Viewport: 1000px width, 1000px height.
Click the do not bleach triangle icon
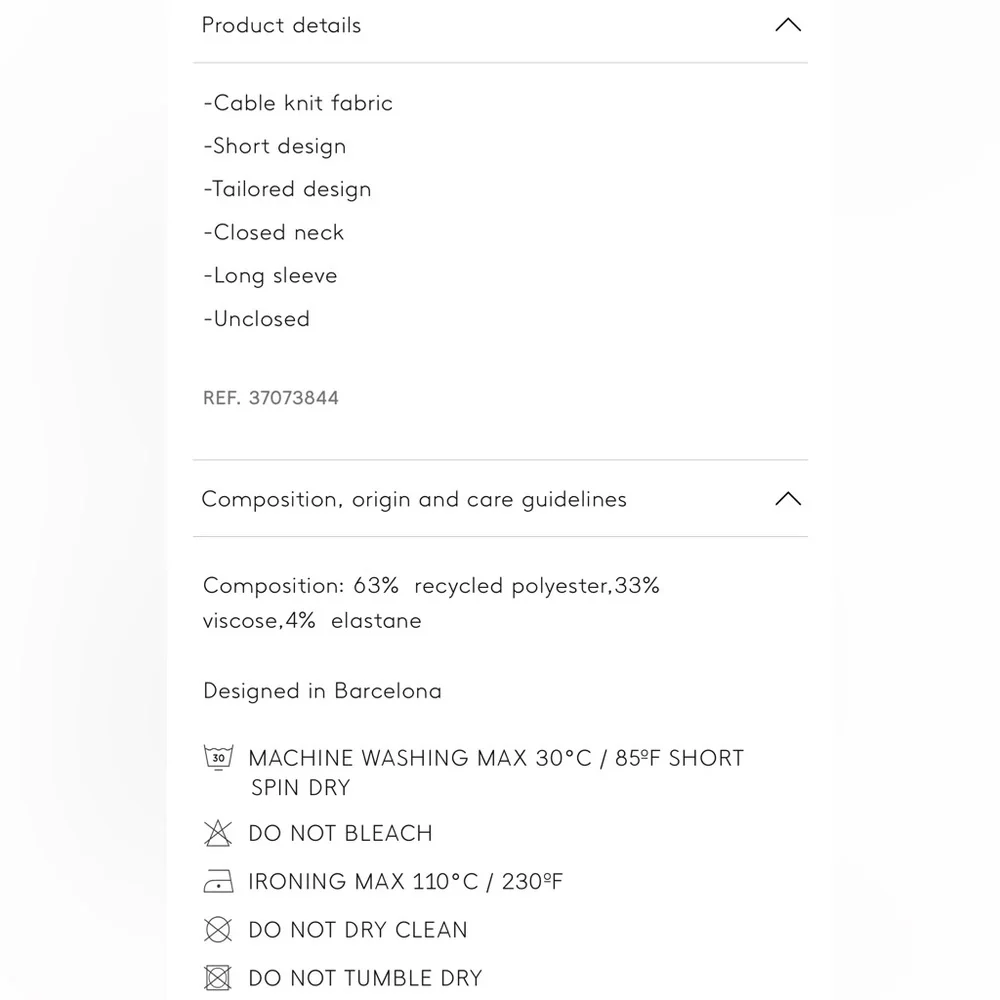[x=218, y=833]
